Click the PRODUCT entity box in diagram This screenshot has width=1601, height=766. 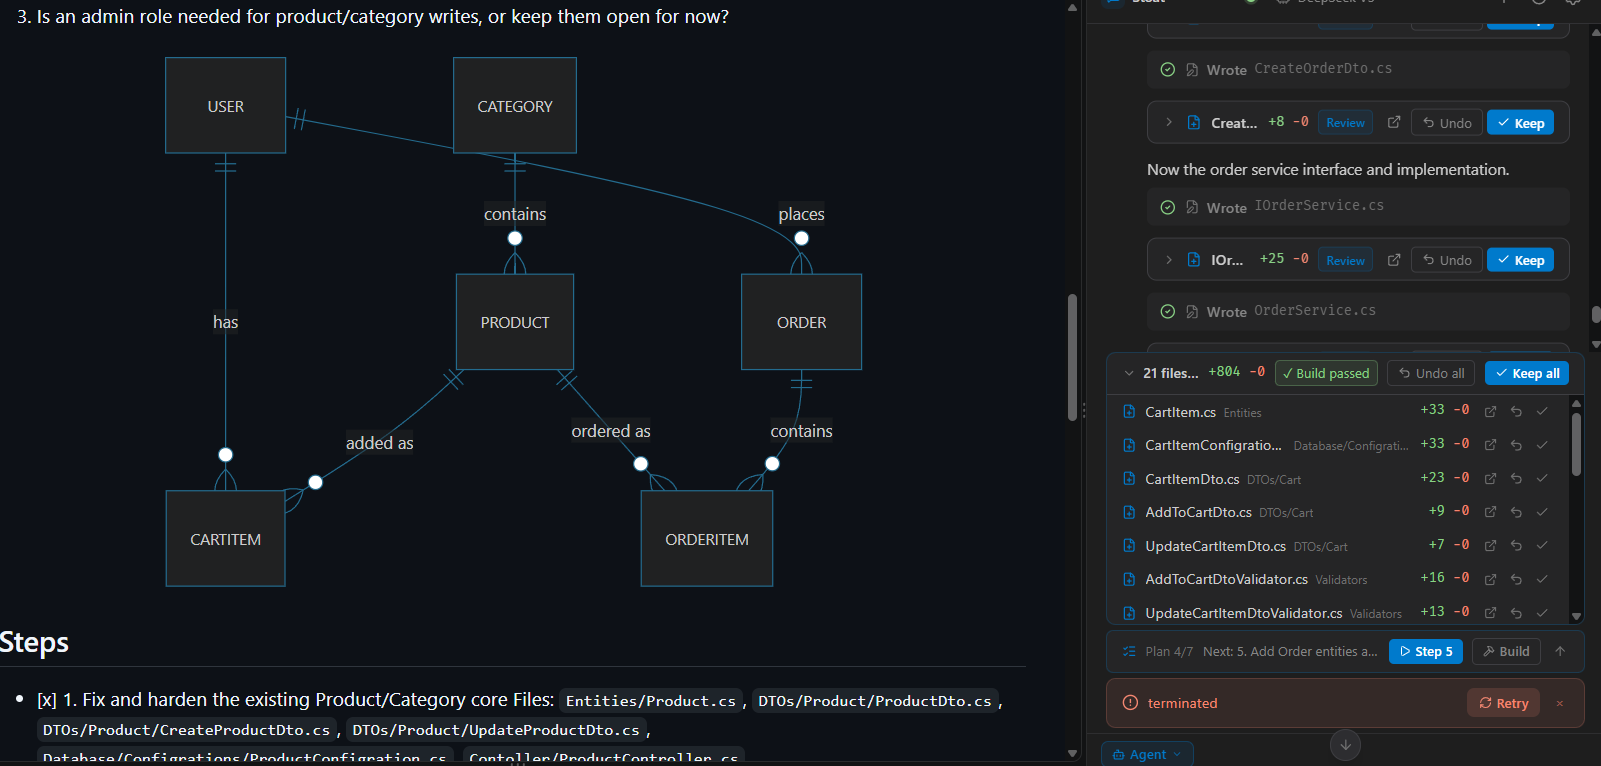coord(515,322)
